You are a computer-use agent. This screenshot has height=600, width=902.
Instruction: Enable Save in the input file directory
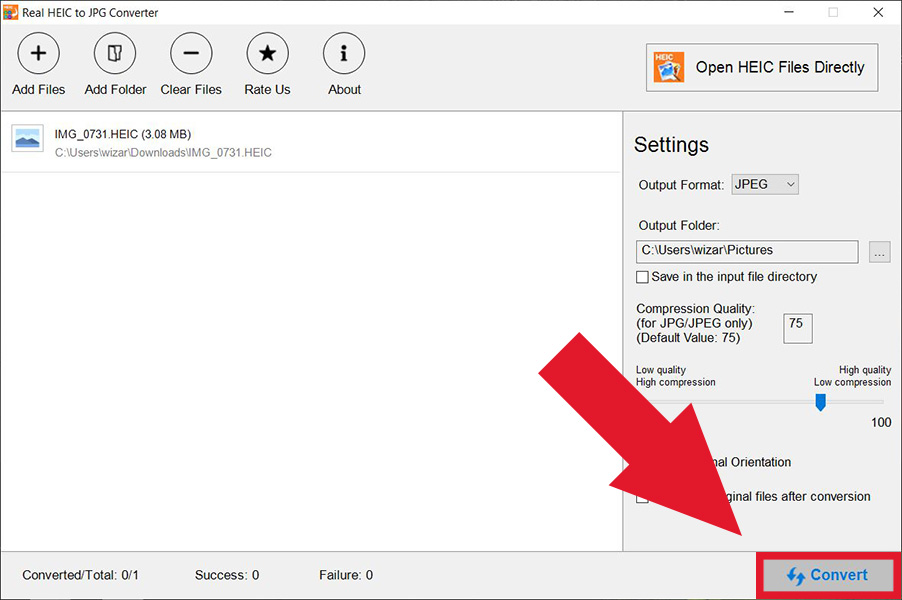(642, 277)
